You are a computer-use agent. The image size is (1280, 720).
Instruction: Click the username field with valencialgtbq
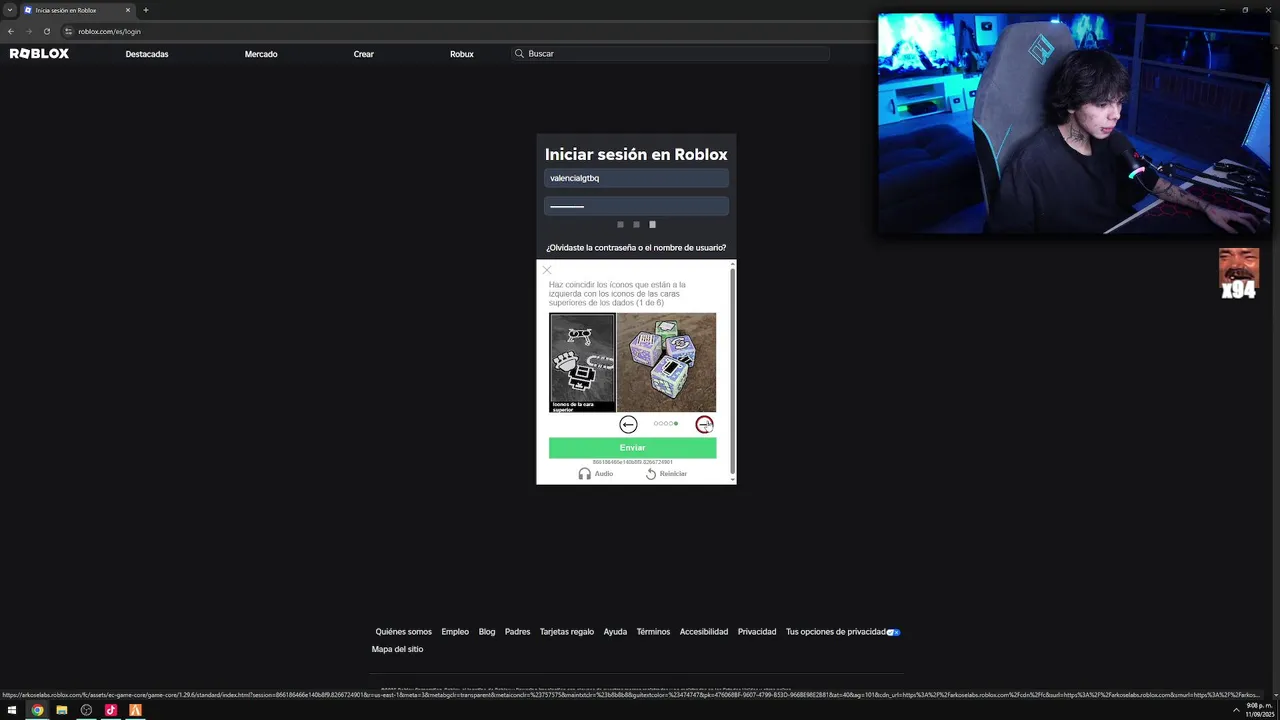click(636, 178)
